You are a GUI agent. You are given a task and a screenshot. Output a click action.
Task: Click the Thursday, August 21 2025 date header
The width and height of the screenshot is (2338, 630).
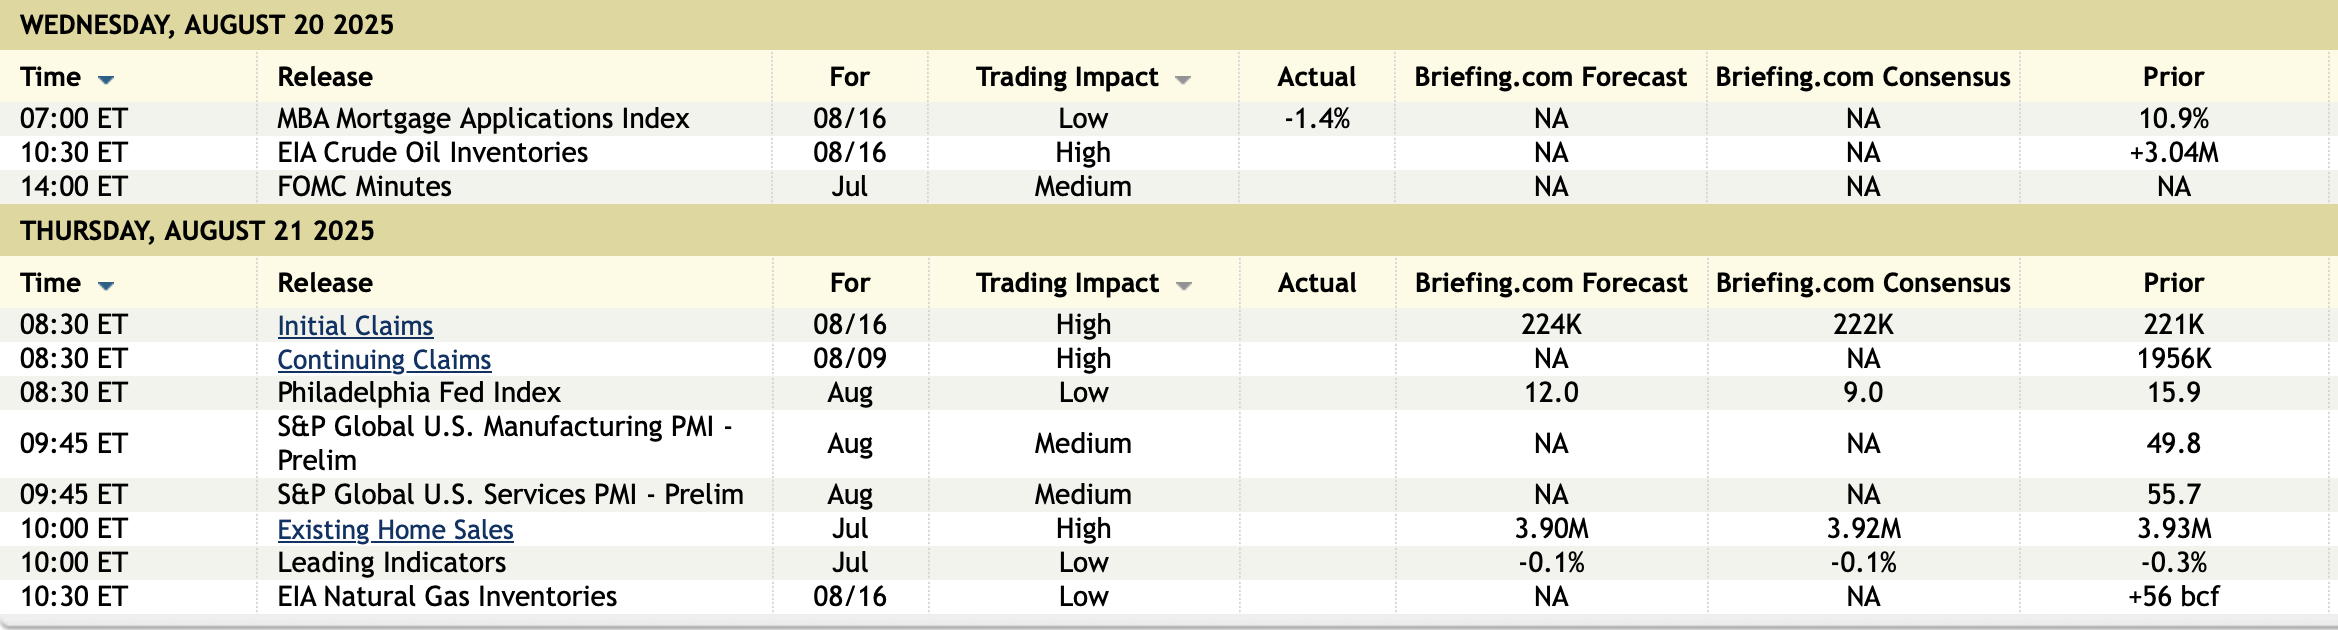197,231
